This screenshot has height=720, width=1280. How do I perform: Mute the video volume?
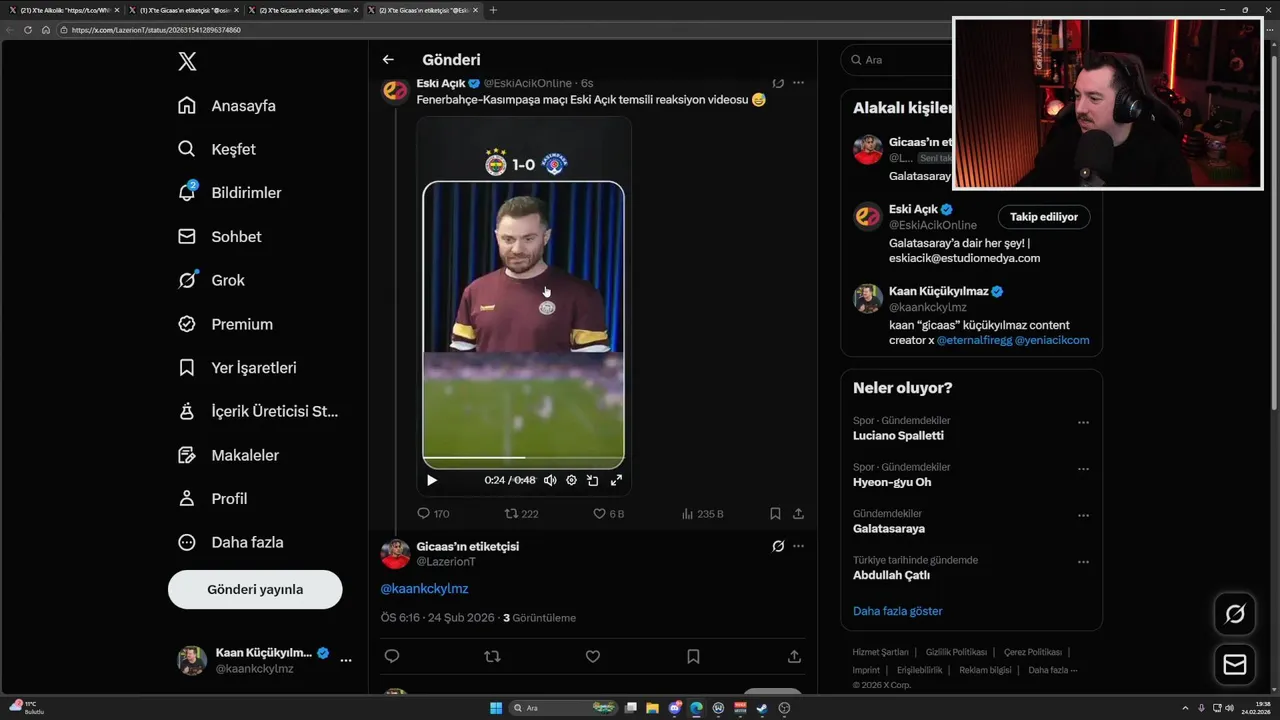coord(550,480)
